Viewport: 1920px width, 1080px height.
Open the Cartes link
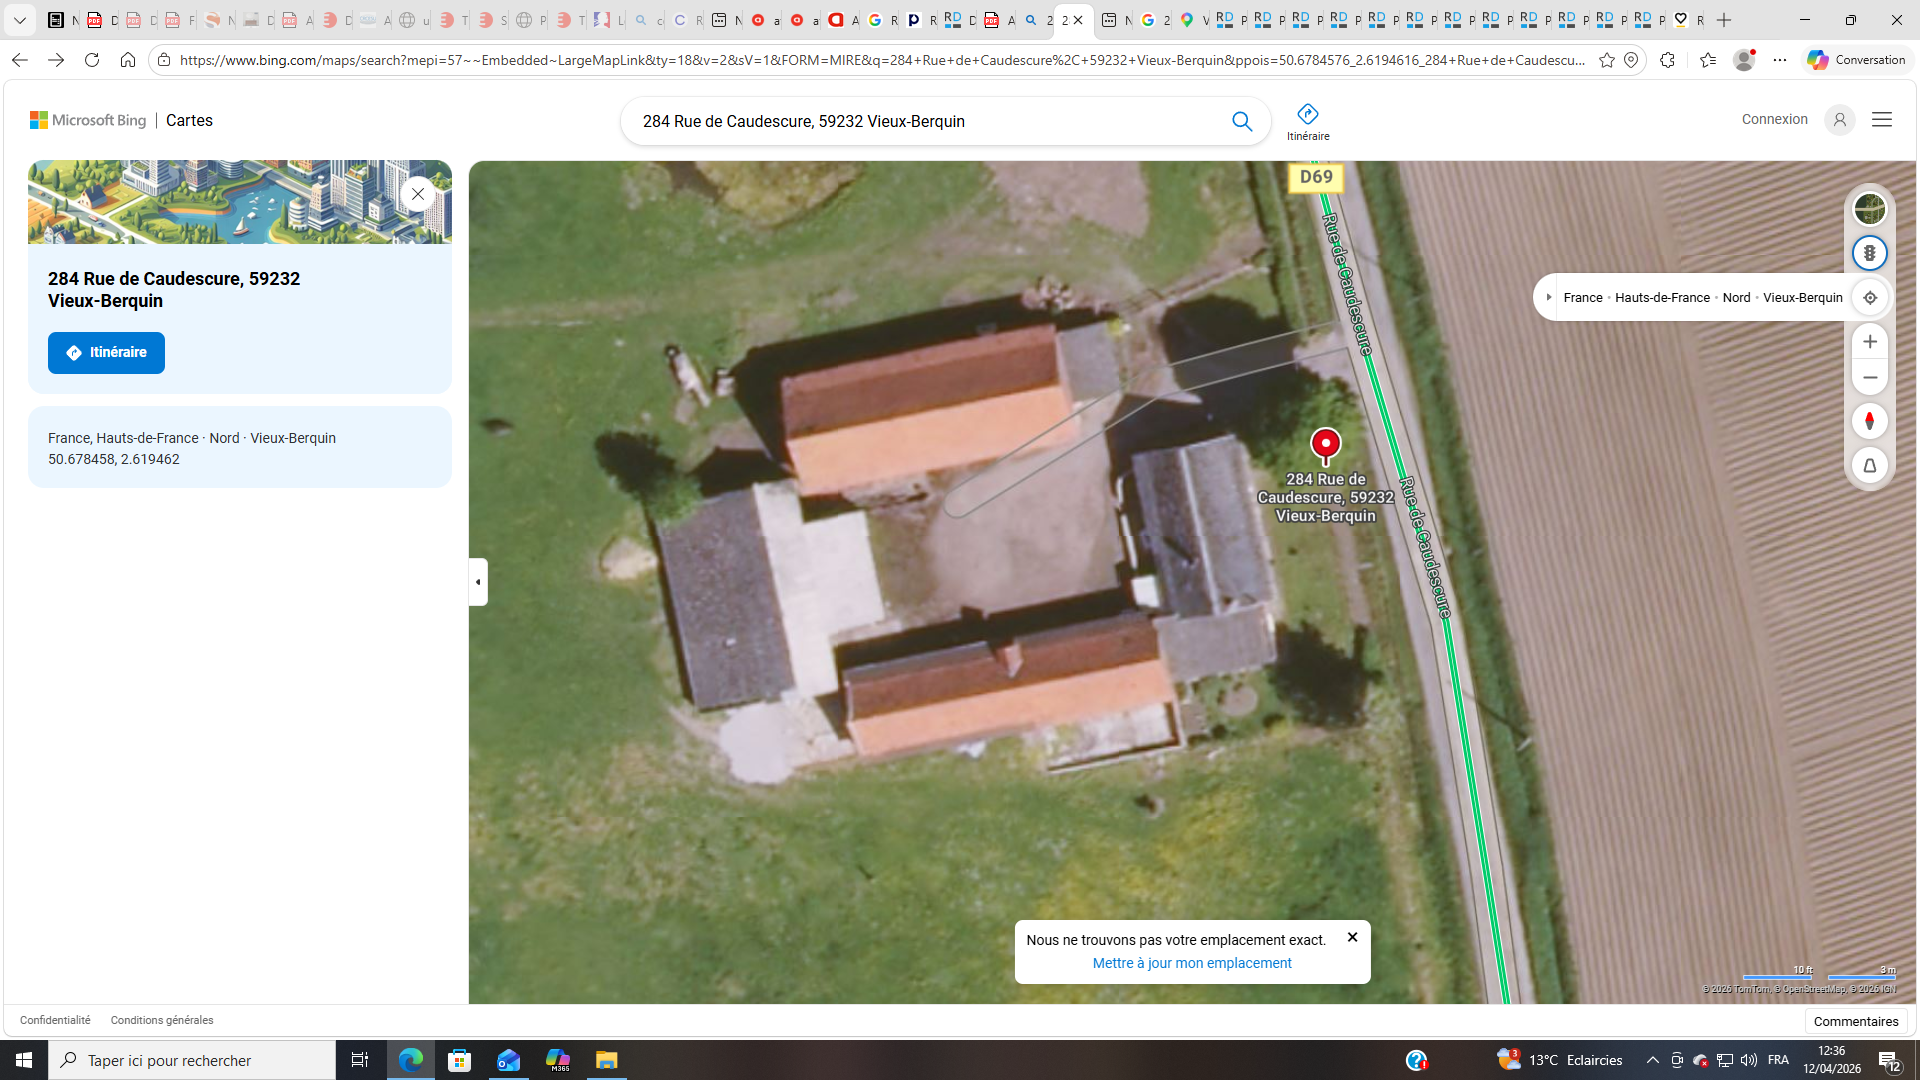pyautogui.click(x=189, y=120)
